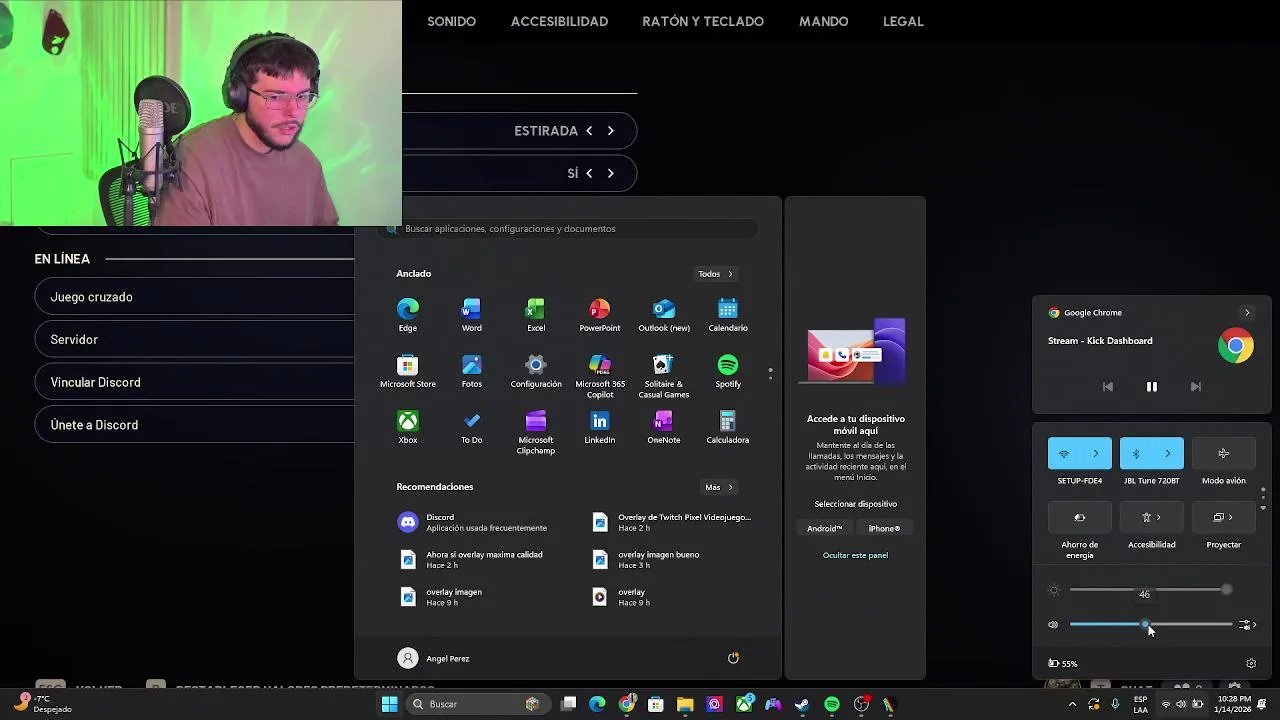Expand Wi-Fi networks list chevron
The width and height of the screenshot is (1280, 720).
pyautogui.click(x=1096, y=454)
